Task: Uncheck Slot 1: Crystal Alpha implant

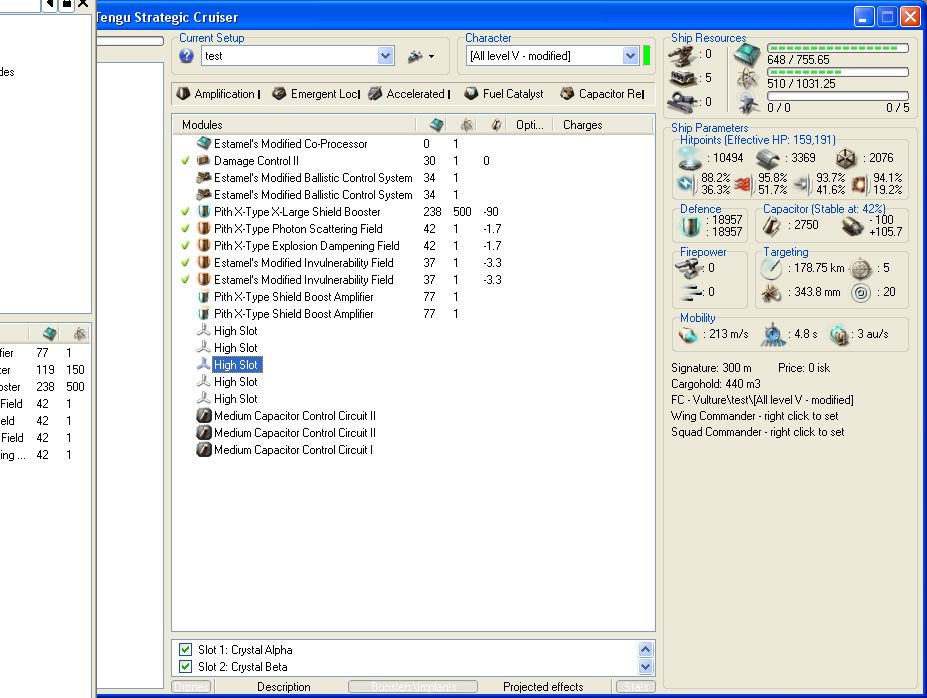Action: (x=185, y=650)
